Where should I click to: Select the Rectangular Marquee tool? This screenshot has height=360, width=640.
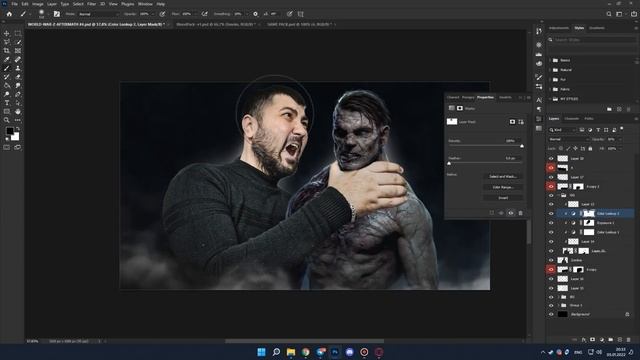pos(18,33)
